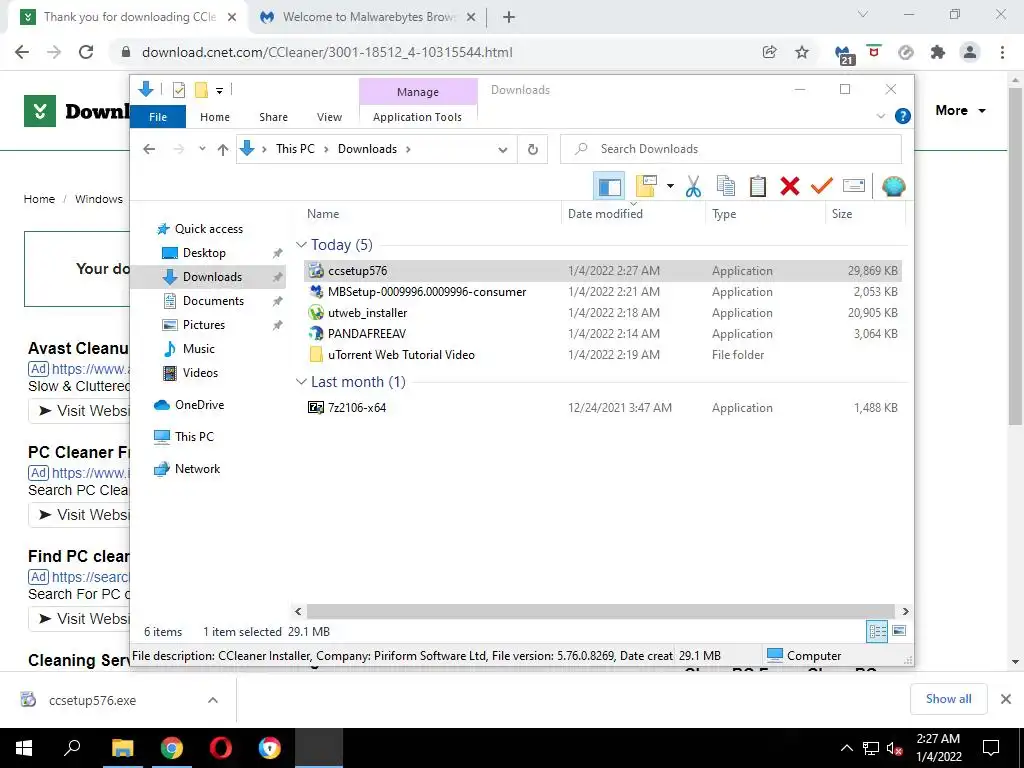Open Customize Quick Access Toolbar dropdown

[x=219, y=91]
